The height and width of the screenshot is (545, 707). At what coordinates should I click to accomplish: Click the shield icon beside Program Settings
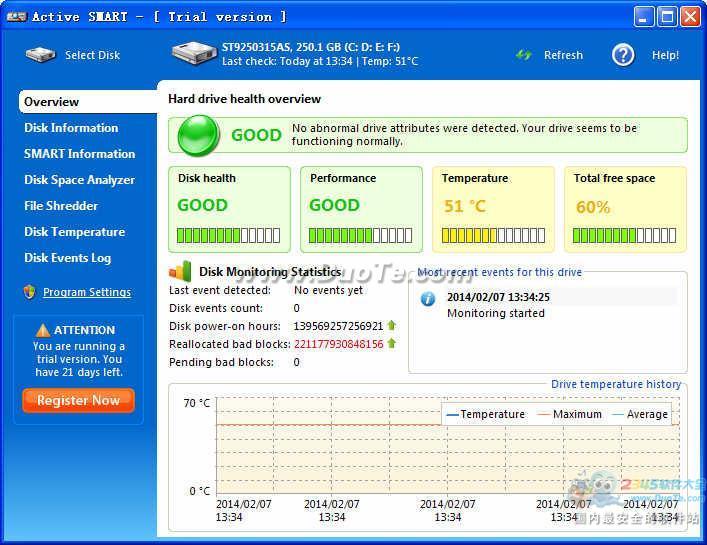30,292
